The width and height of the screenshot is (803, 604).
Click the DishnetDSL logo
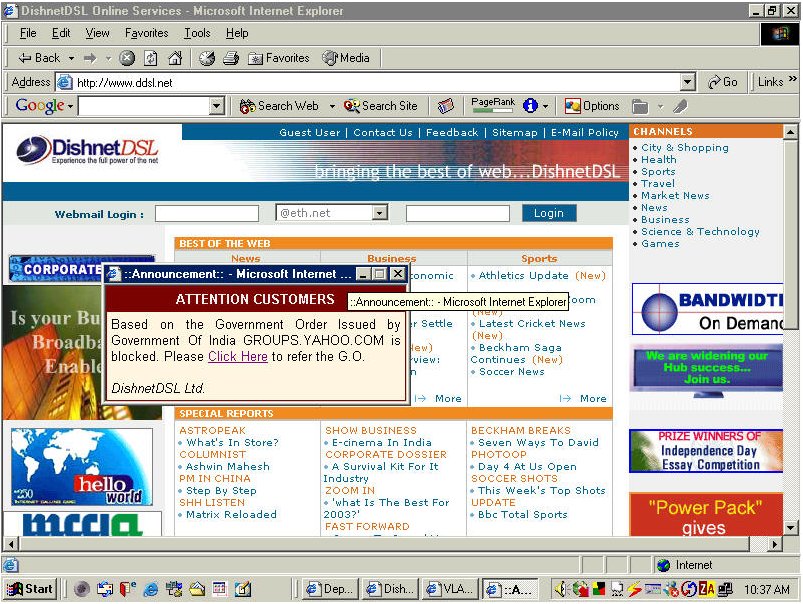point(87,151)
